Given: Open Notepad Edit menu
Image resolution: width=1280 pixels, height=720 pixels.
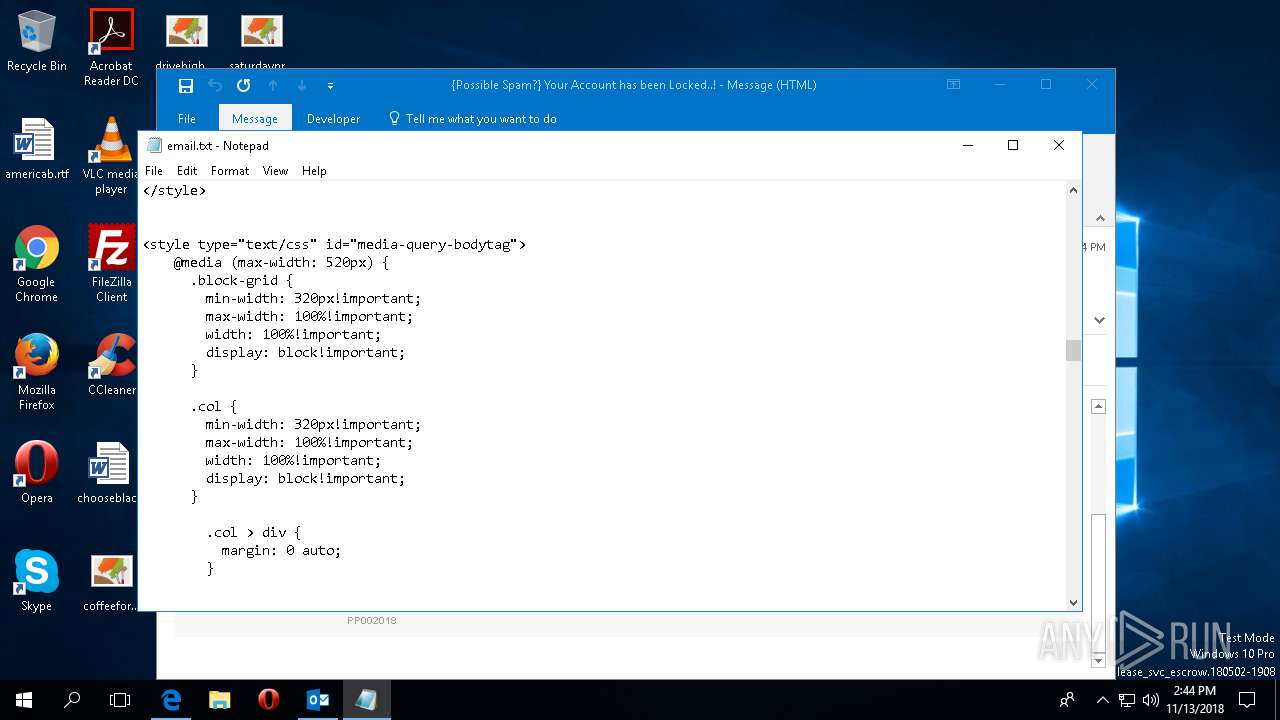Looking at the screenshot, I should pos(187,171).
